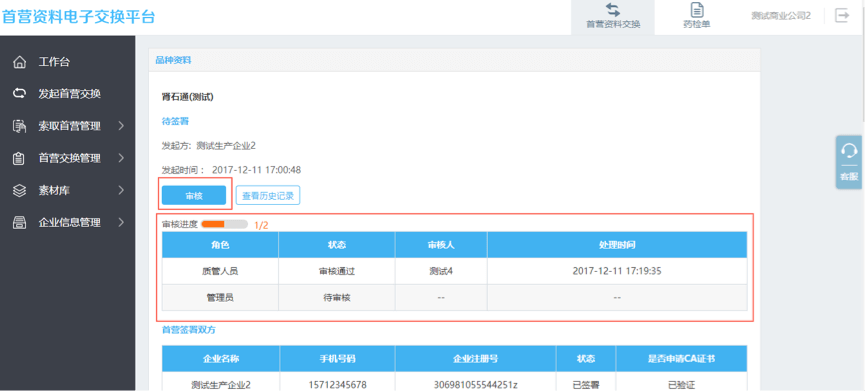Click the layers icon beside 素材库

pyautogui.click(x=19, y=190)
